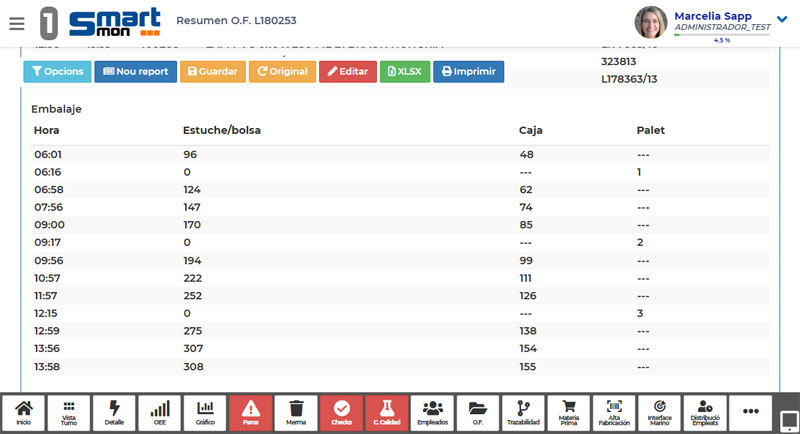Open the Detalle lightning icon
The width and height of the screenshot is (800, 434).
(x=114, y=413)
